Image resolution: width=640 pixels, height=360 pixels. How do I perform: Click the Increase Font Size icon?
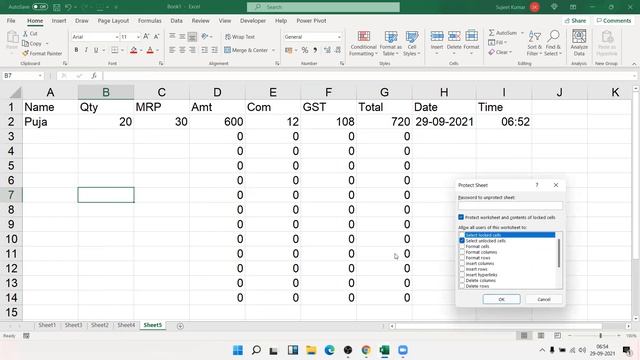click(x=146, y=37)
